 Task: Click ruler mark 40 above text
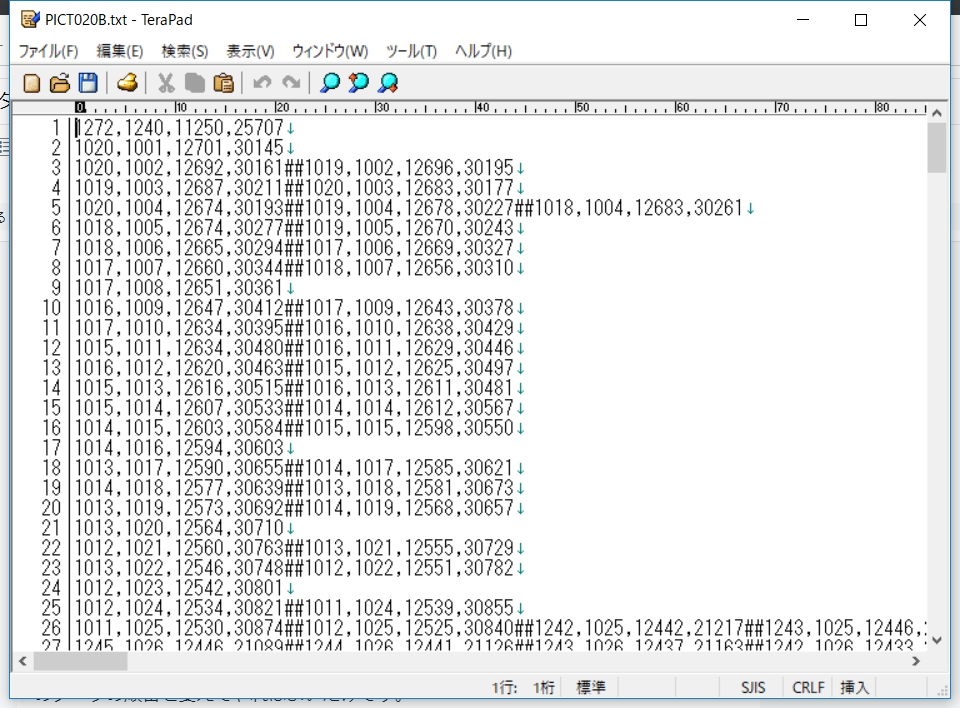pos(483,107)
